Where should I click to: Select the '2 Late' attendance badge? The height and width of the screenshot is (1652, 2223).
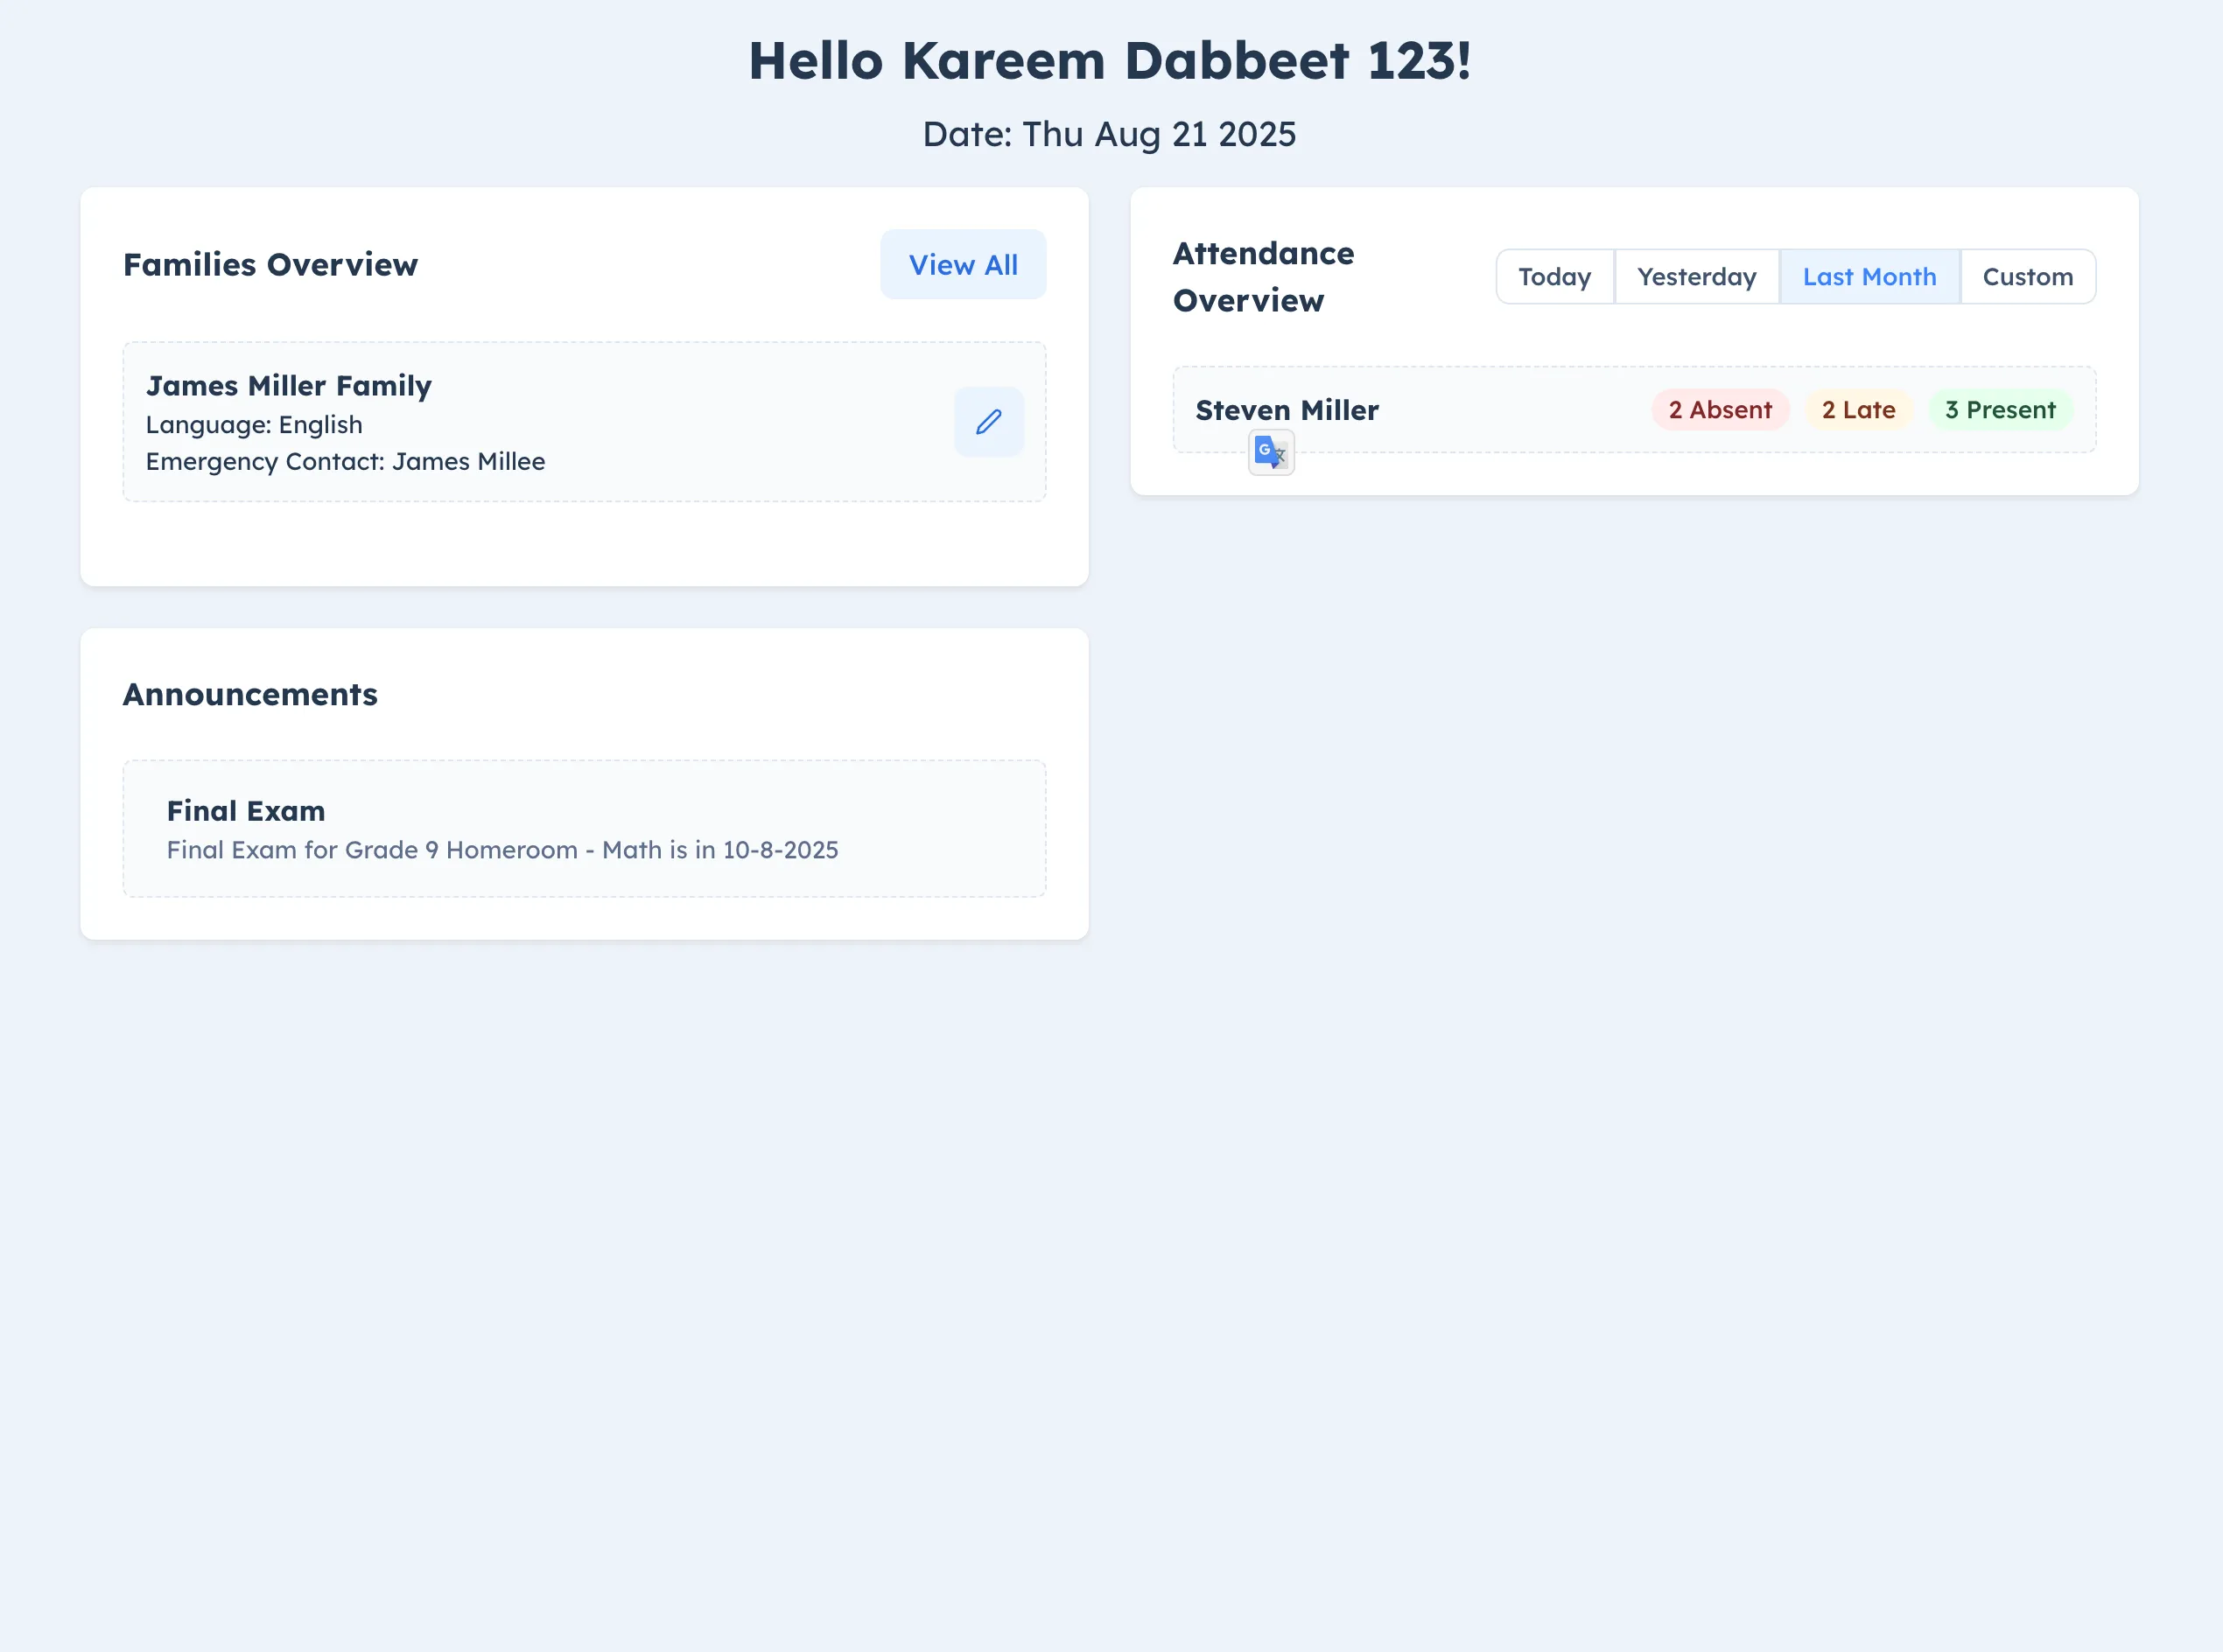1858,409
